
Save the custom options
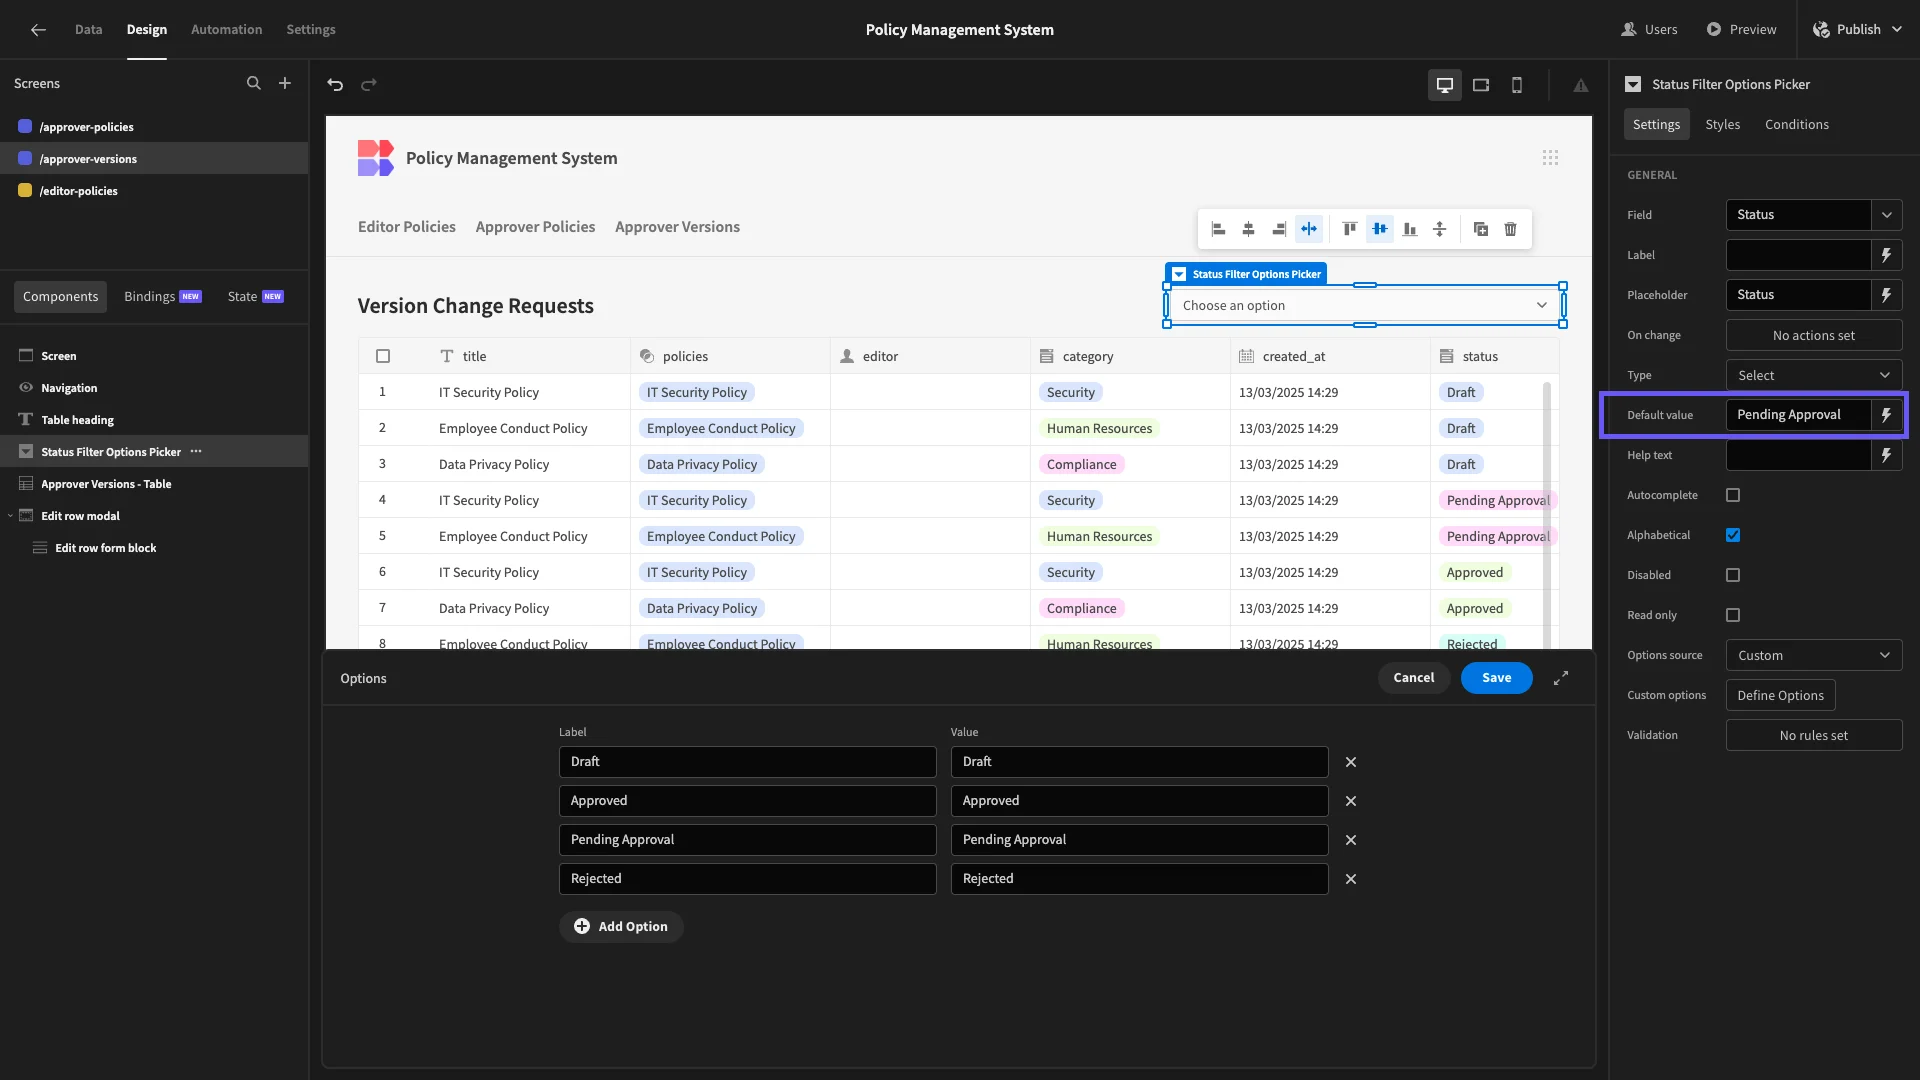pos(1496,678)
